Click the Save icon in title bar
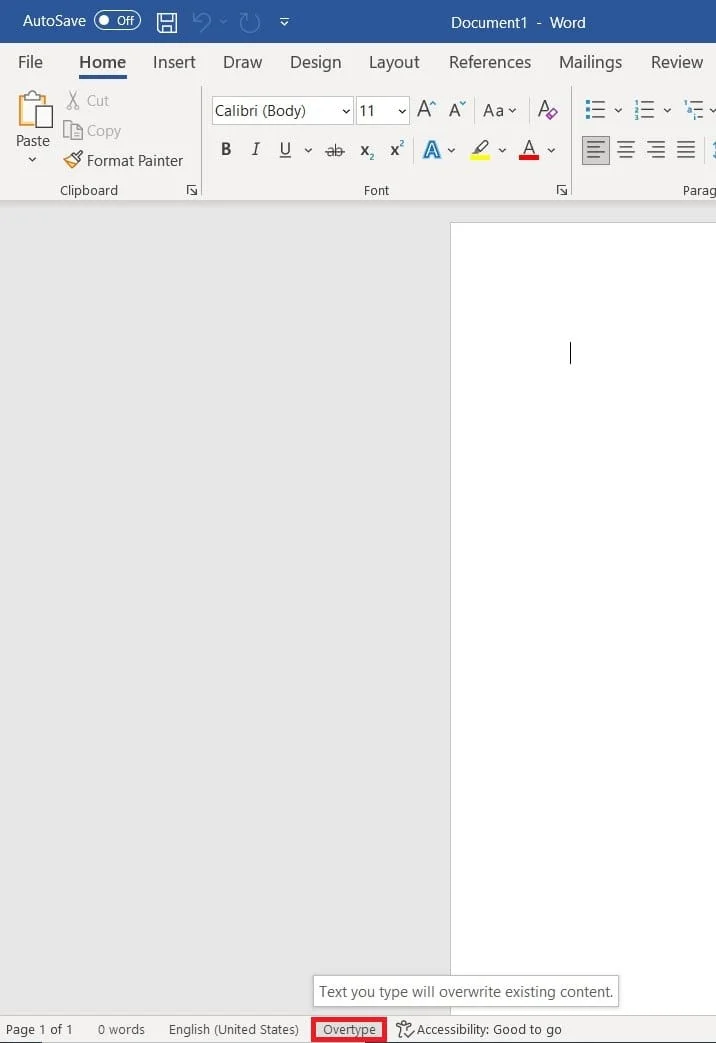 (x=167, y=21)
